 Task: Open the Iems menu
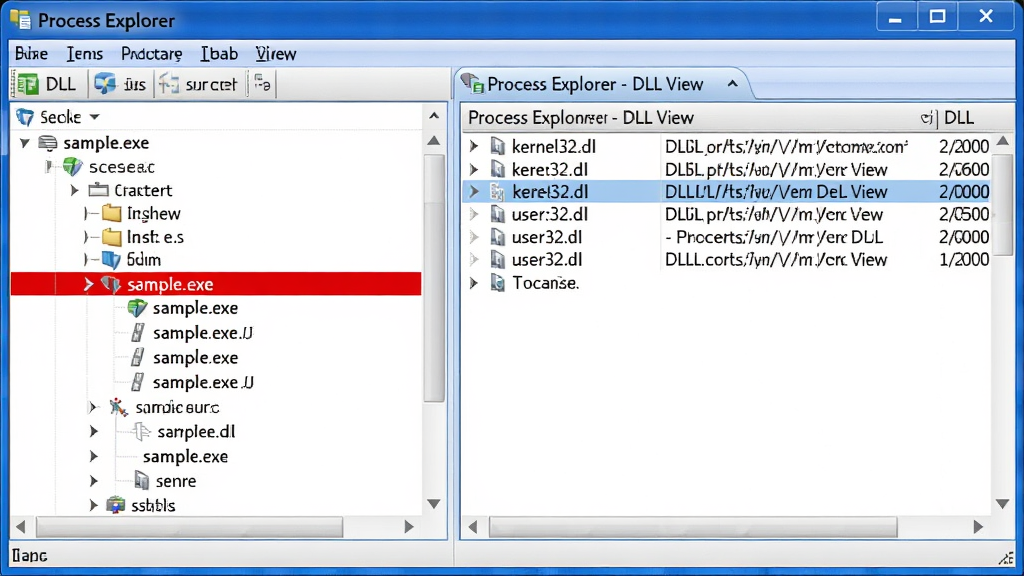pos(84,54)
